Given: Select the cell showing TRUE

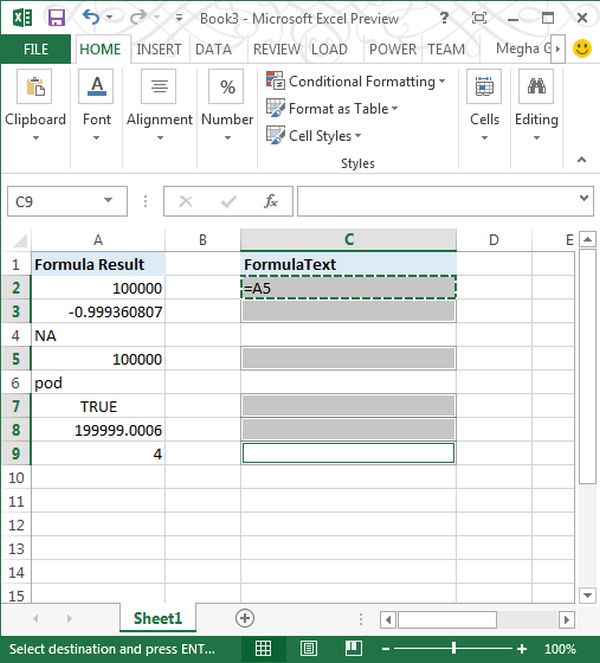Looking at the screenshot, I should click(98, 407).
